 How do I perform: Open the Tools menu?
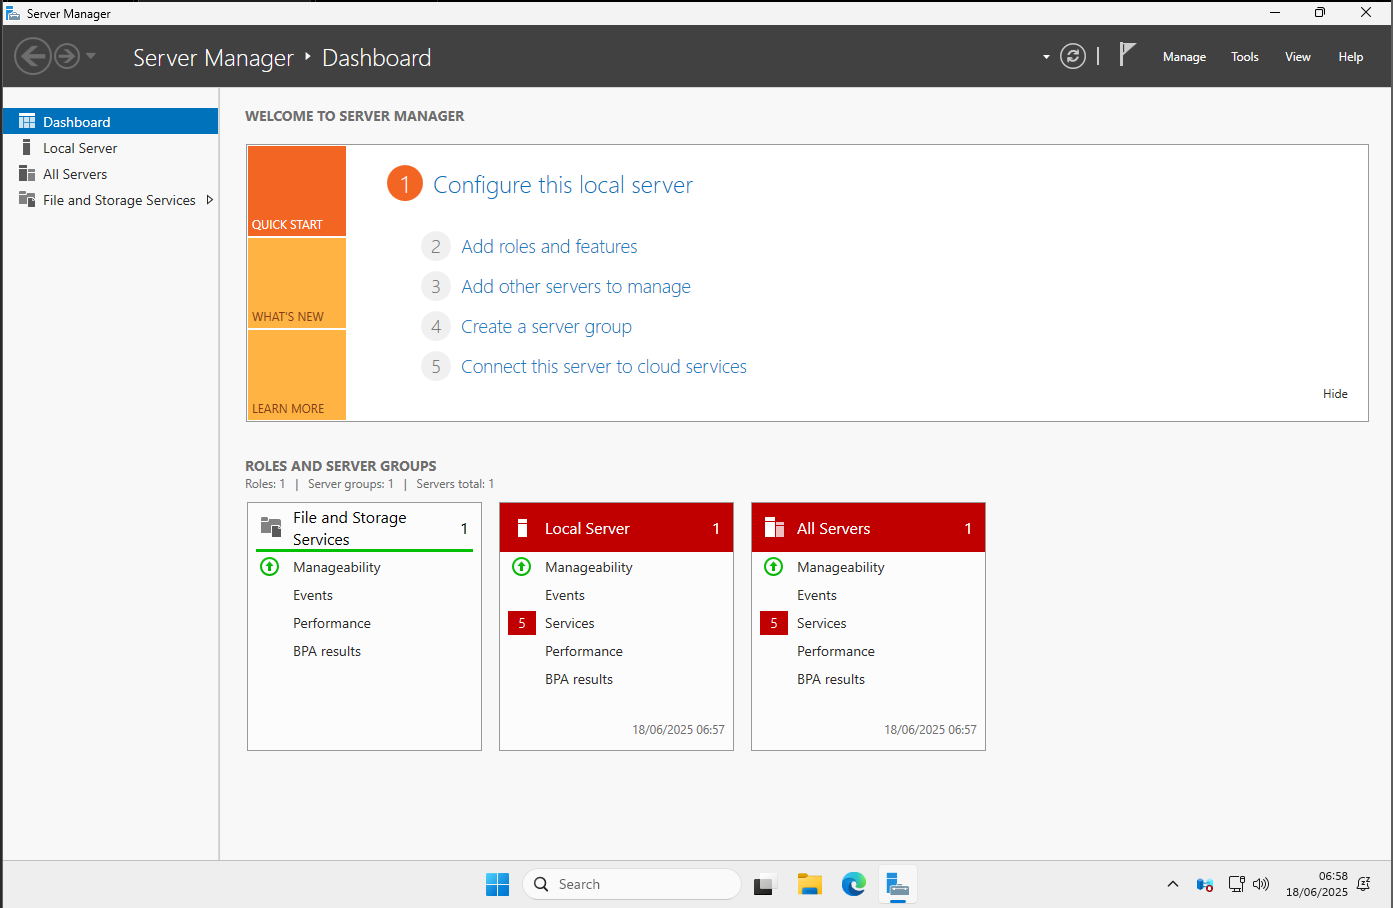[x=1245, y=57]
